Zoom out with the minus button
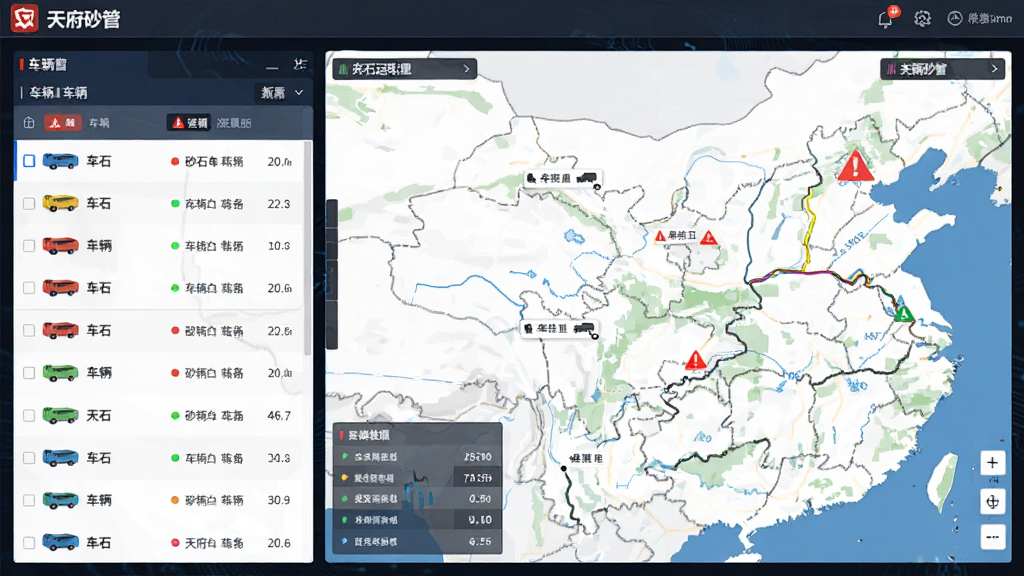The image size is (1024, 576). tap(992, 537)
